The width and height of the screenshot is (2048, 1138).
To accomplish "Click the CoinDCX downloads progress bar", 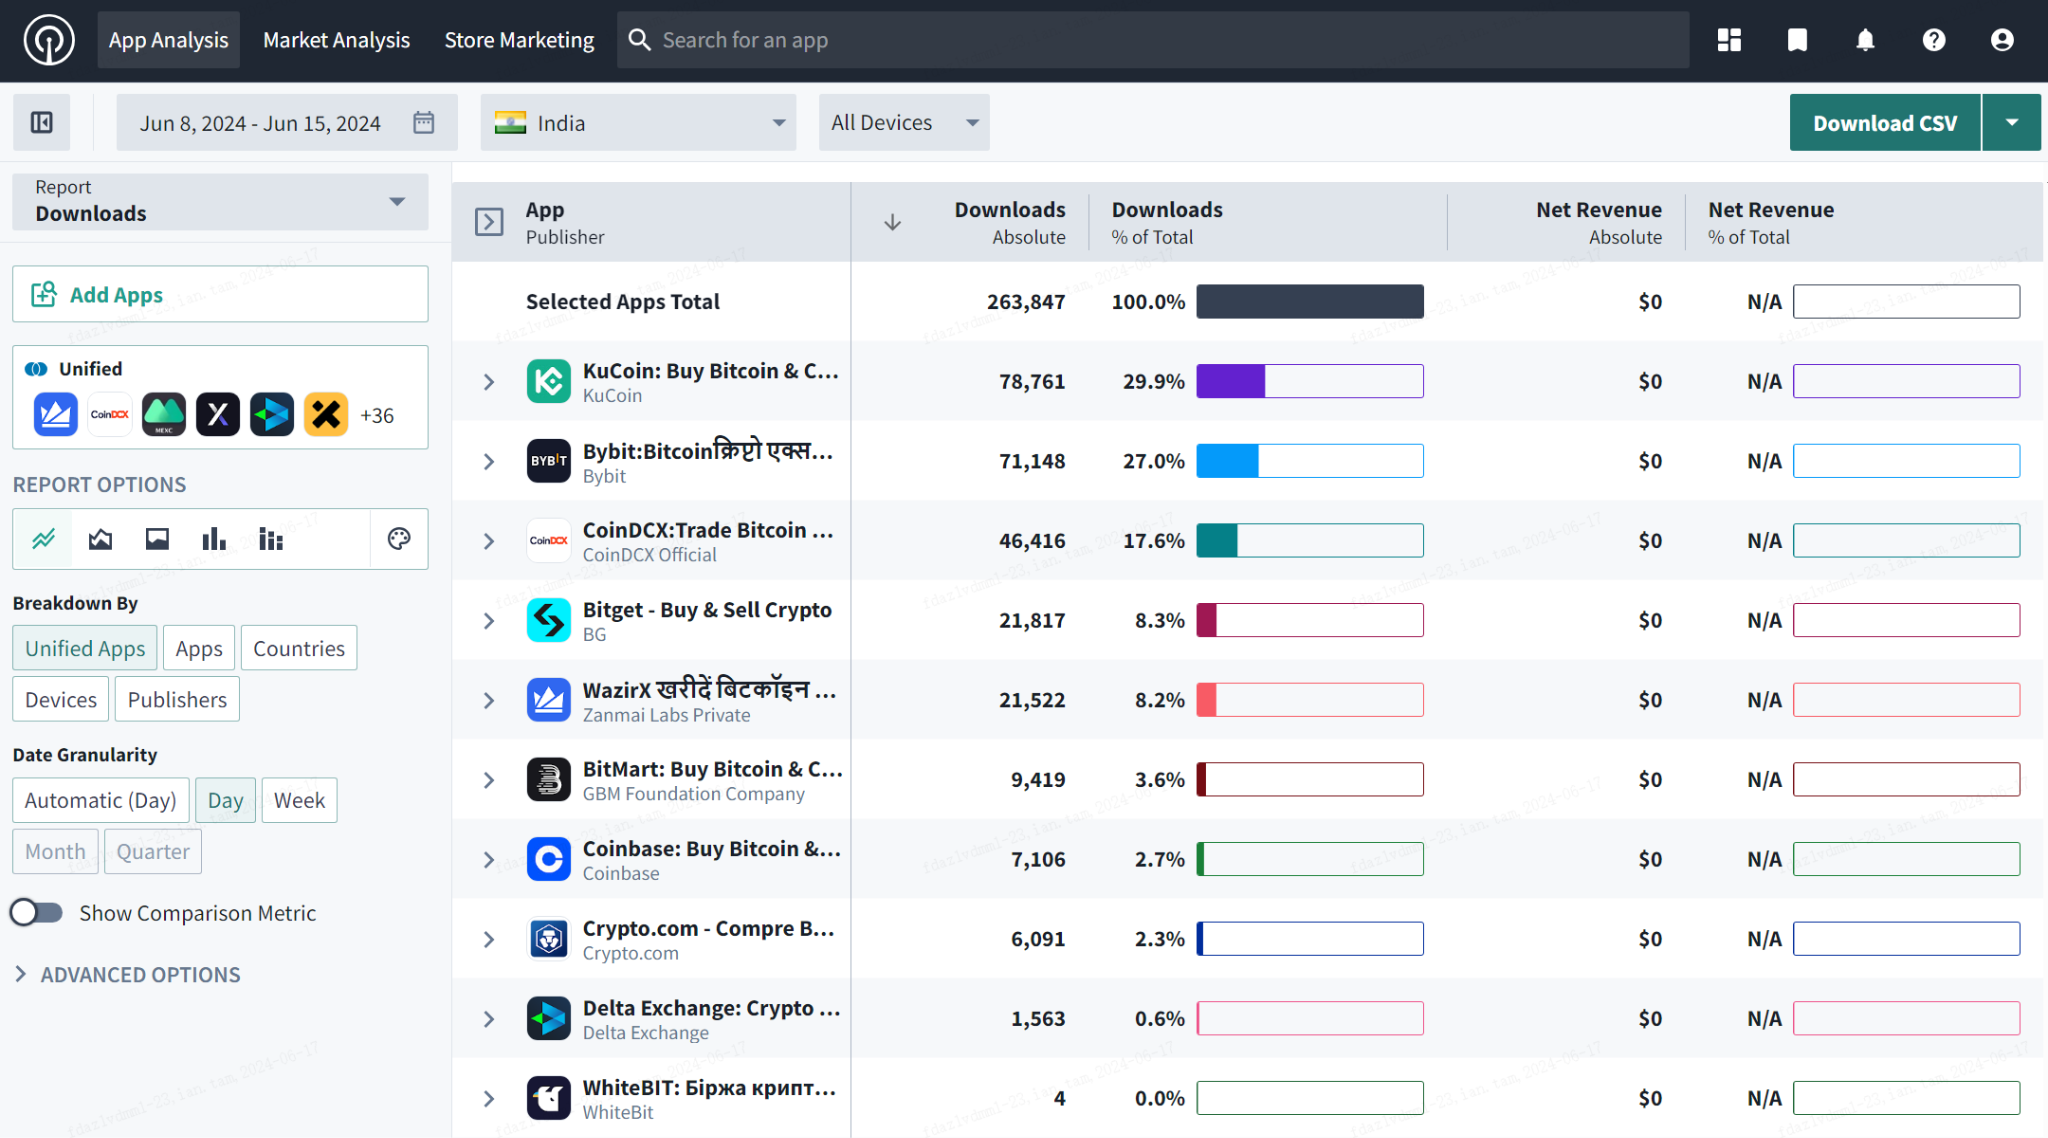I will pos(1309,540).
